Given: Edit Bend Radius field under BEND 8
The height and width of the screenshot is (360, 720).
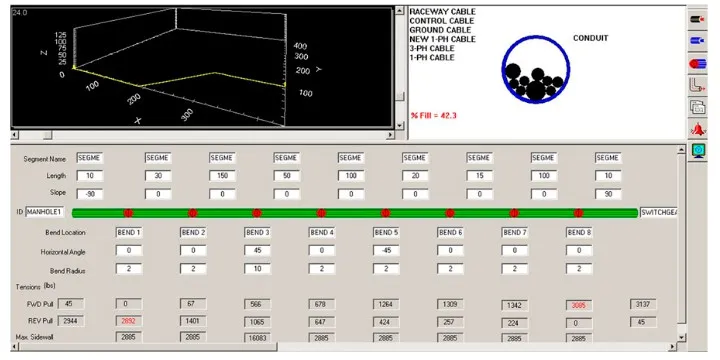Looking at the screenshot, I should (x=579, y=269).
